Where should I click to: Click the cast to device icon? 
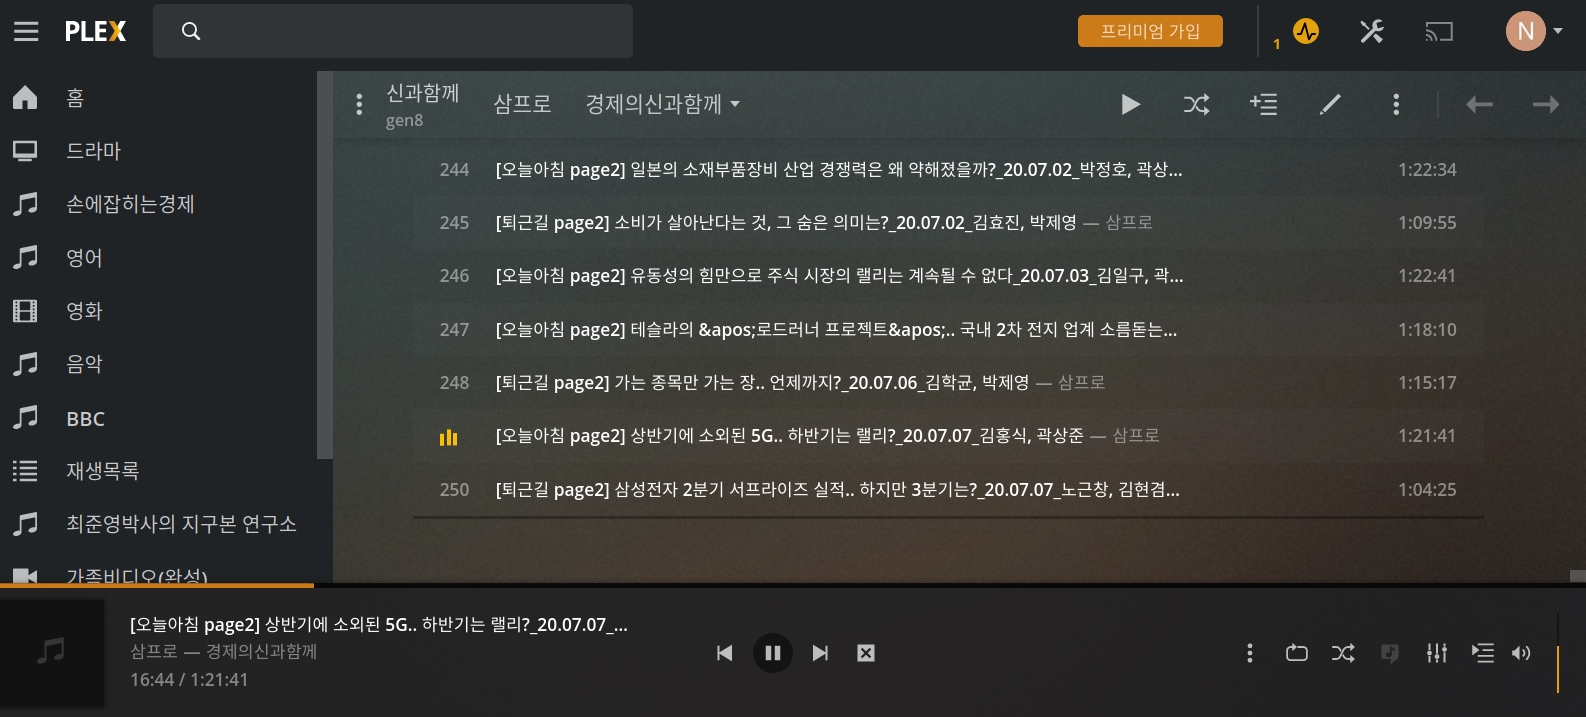point(1438,32)
